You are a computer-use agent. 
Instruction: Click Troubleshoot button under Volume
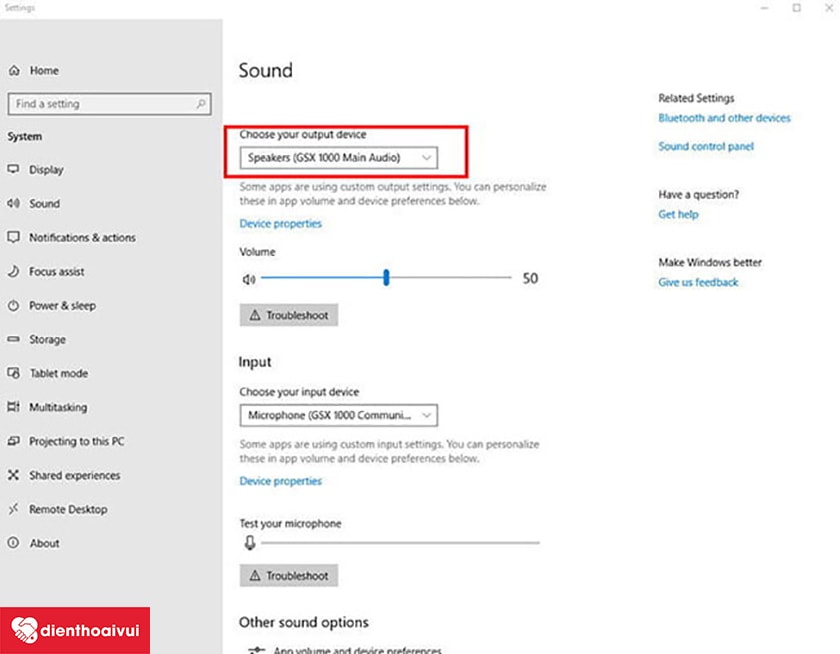(x=289, y=316)
